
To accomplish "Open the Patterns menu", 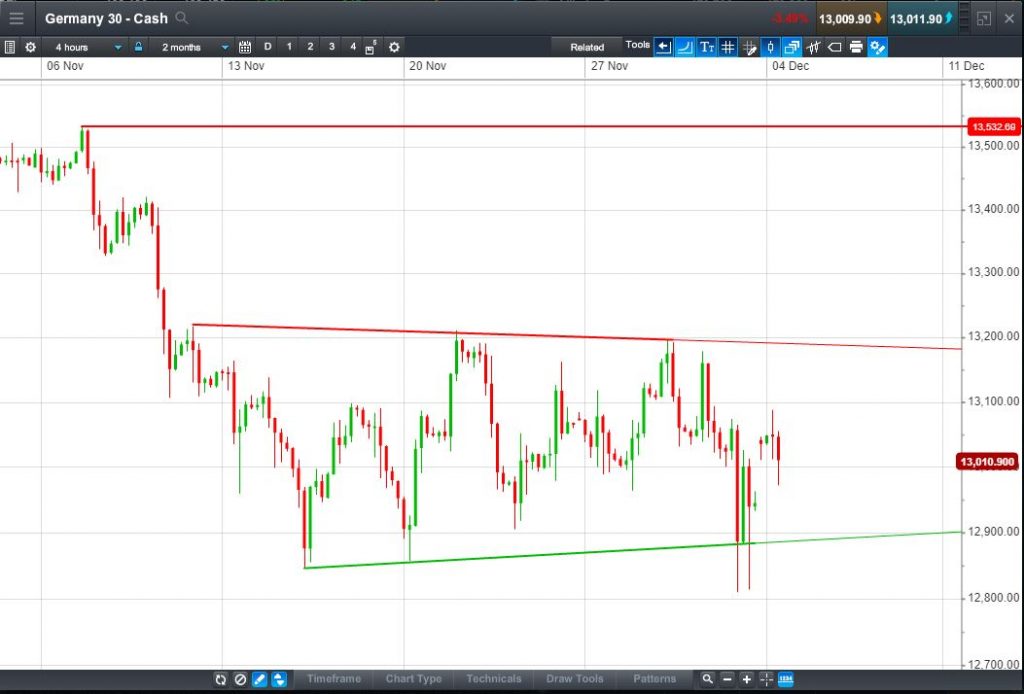I will [x=654, y=679].
